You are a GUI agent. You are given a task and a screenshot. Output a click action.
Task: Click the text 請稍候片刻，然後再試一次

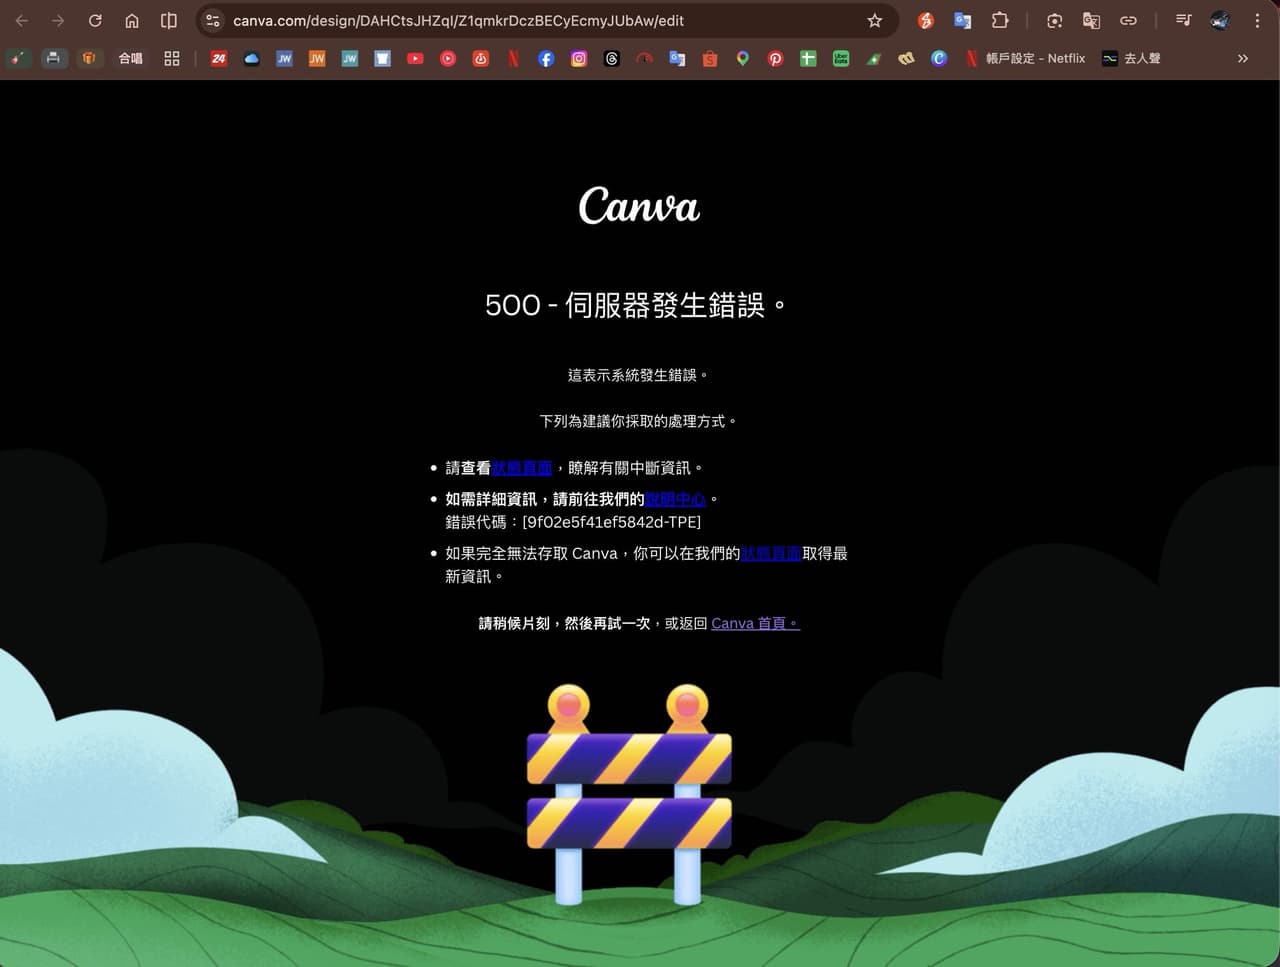[564, 623]
